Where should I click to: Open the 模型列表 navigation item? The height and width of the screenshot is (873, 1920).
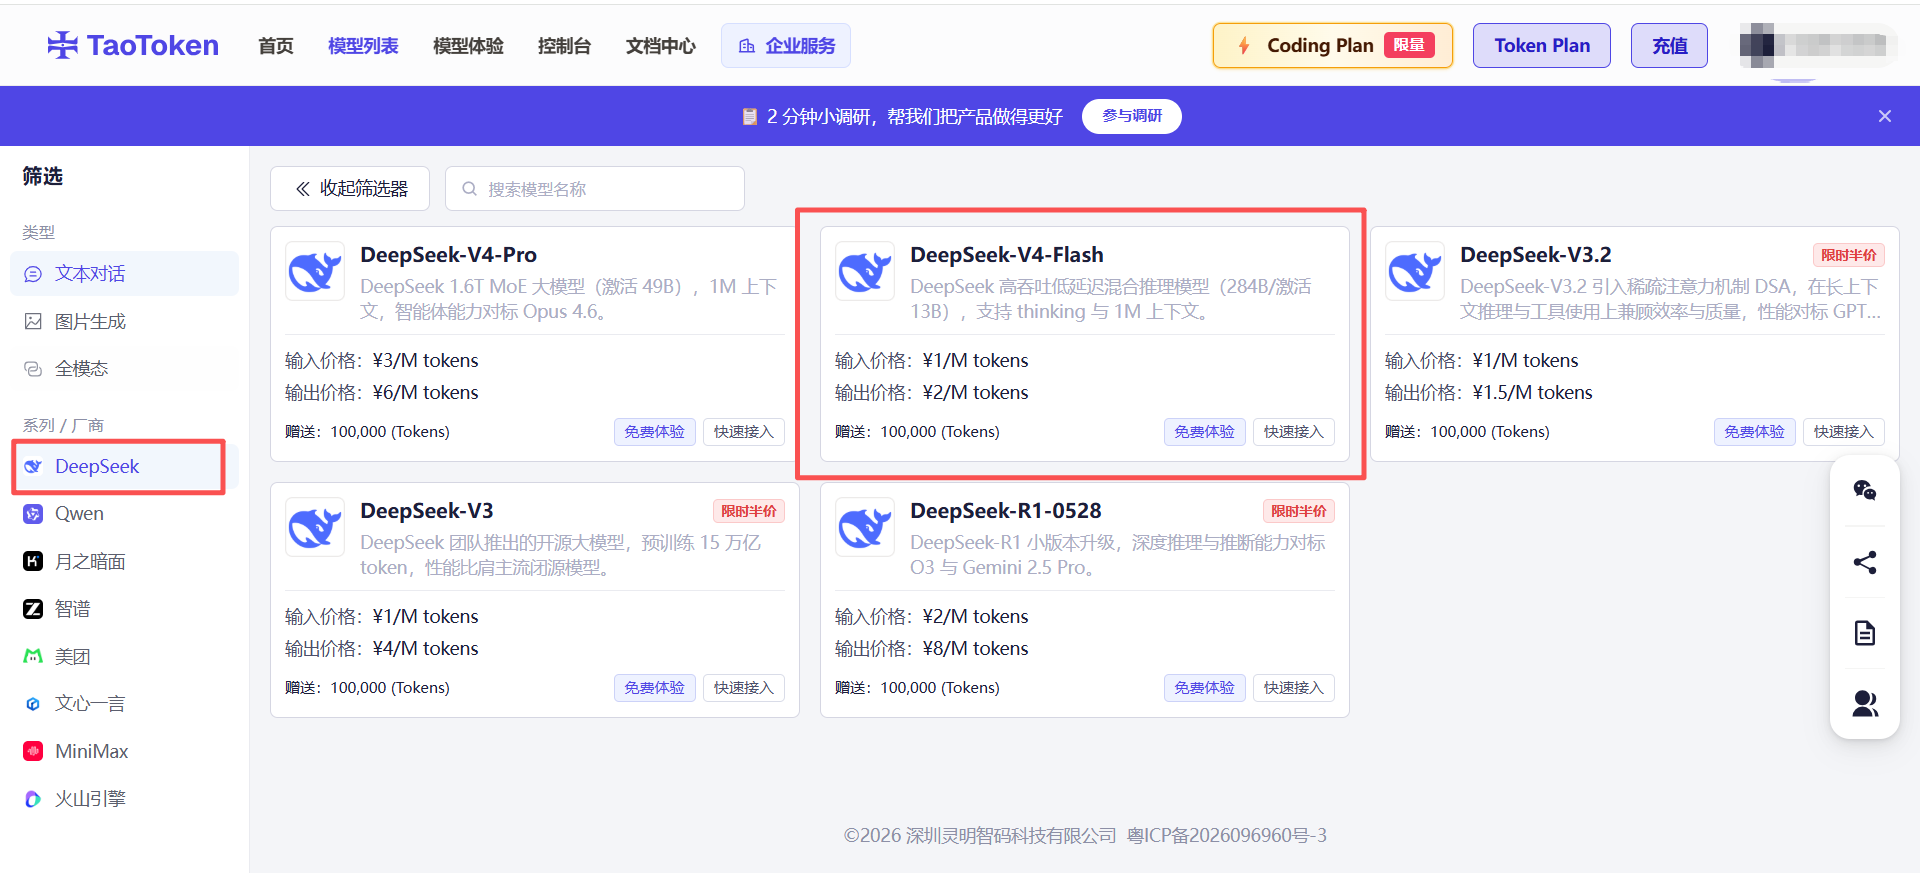(363, 46)
